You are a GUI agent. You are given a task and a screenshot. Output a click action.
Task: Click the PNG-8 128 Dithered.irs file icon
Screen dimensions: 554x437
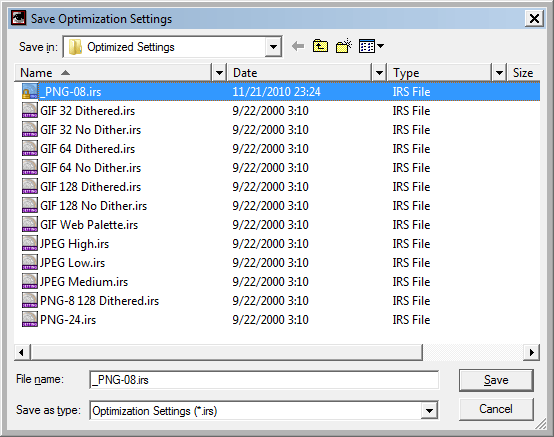pyautogui.click(x=29, y=301)
